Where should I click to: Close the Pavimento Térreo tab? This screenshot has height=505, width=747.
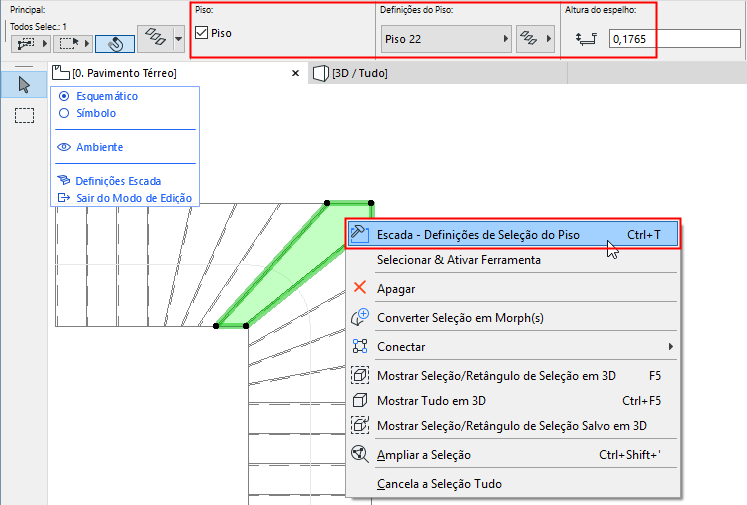pyautogui.click(x=295, y=73)
